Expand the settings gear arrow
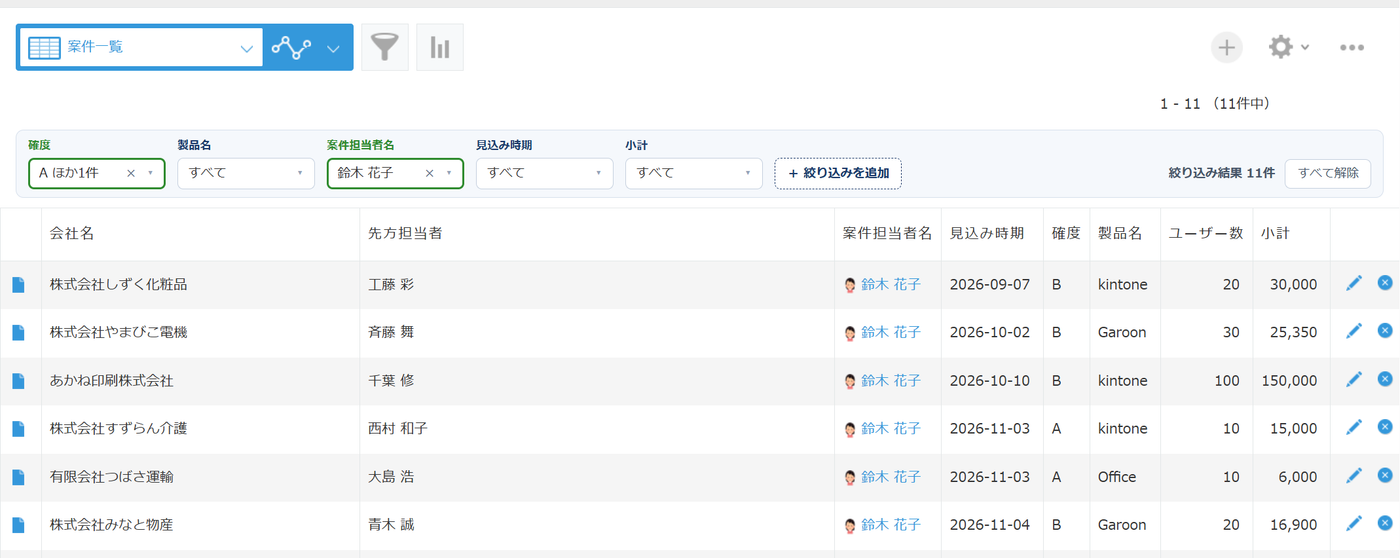Image resolution: width=1400 pixels, height=558 pixels. (1305, 48)
